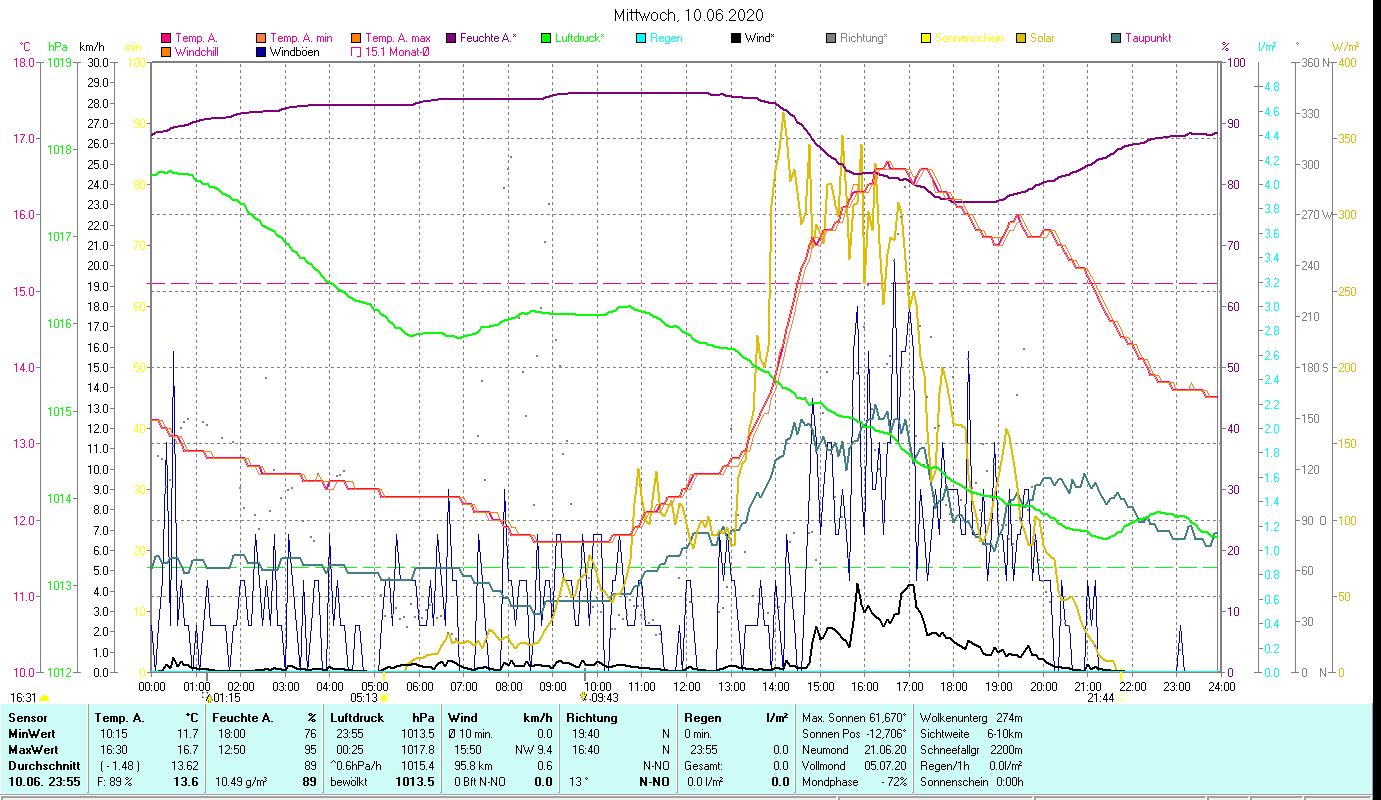The image size is (1381, 800).
Task: Click the Temp. A. min legend label
Action: [x=300, y=38]
